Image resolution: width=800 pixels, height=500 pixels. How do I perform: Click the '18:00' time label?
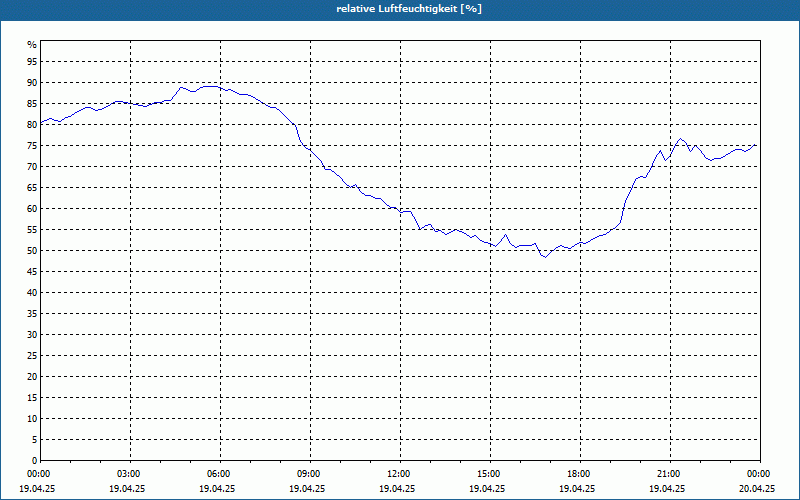click(580, 474)
